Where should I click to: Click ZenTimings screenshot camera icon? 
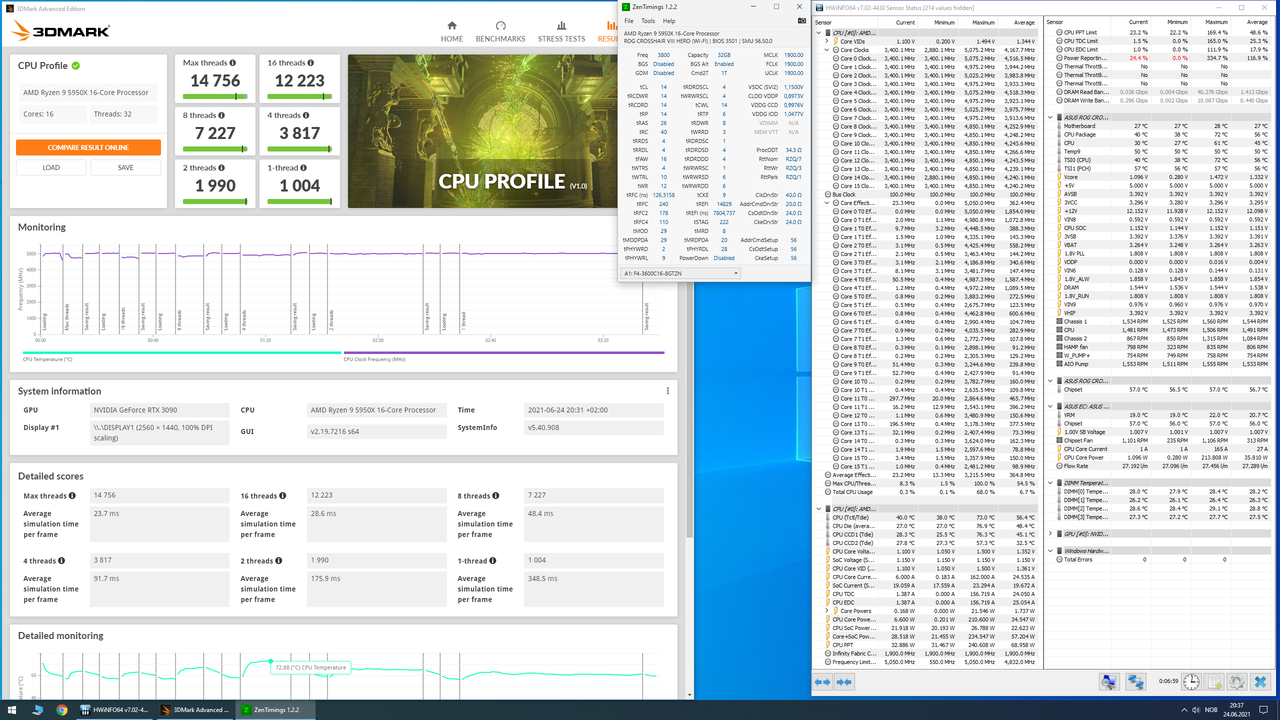pyautogui.click(x=801, y=20)
